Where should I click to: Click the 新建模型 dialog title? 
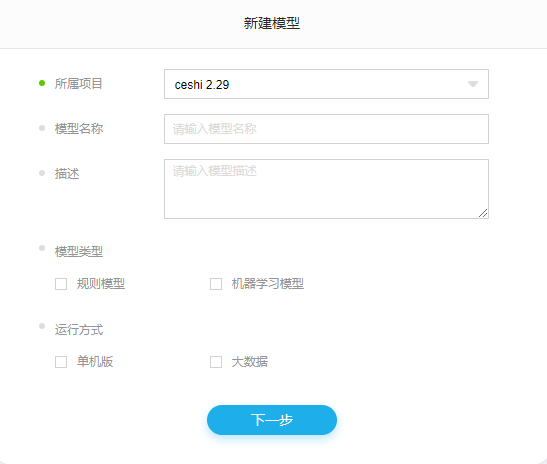[x=272, y=23]
